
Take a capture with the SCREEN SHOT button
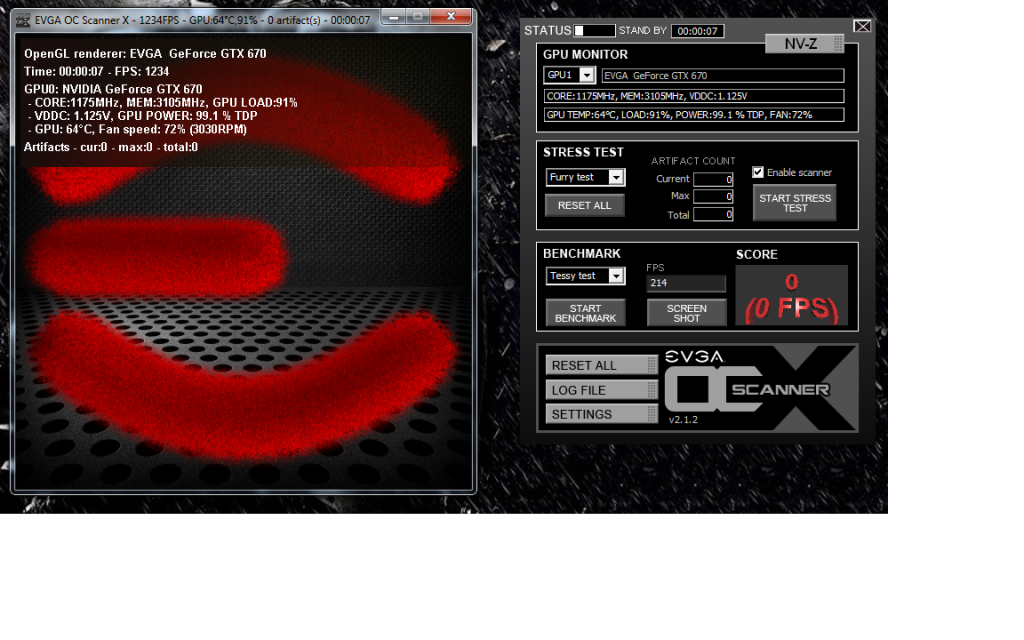(x=686, y=313)
